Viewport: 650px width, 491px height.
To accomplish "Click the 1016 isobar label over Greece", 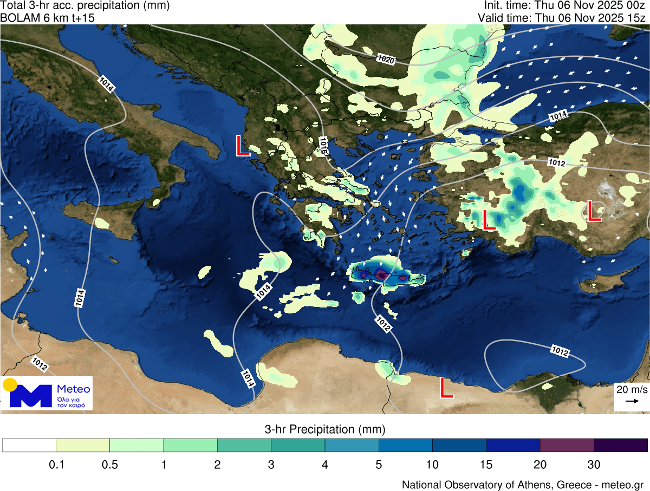I will 324,146.
